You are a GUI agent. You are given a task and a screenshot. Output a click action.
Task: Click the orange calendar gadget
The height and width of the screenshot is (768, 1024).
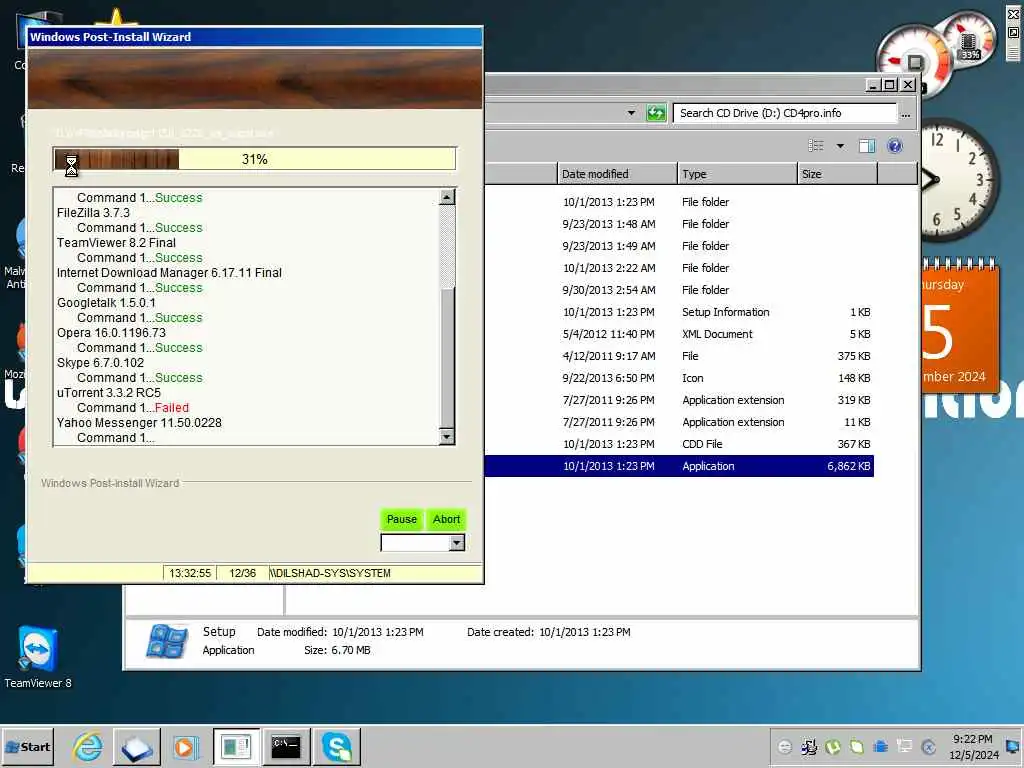pos(960,327)
